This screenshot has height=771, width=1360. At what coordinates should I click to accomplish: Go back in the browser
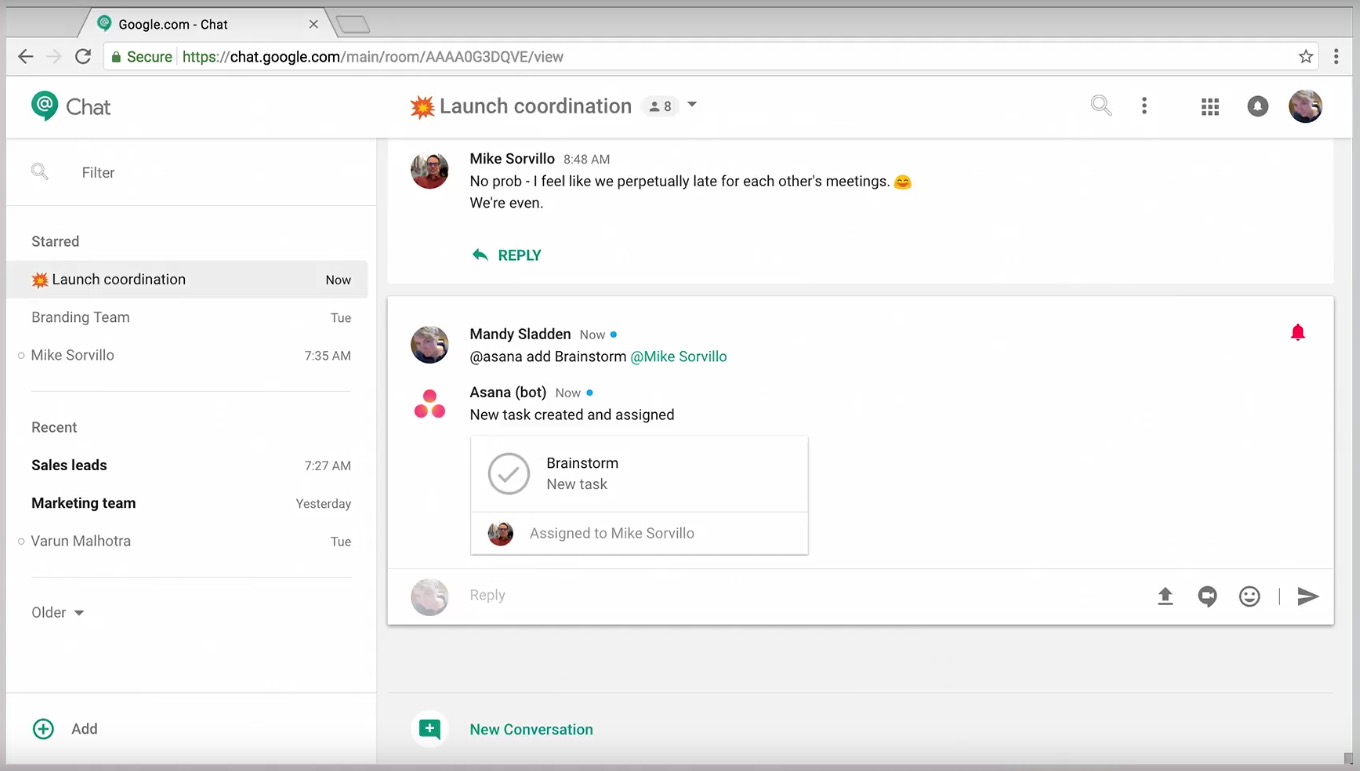pos(26,57)
